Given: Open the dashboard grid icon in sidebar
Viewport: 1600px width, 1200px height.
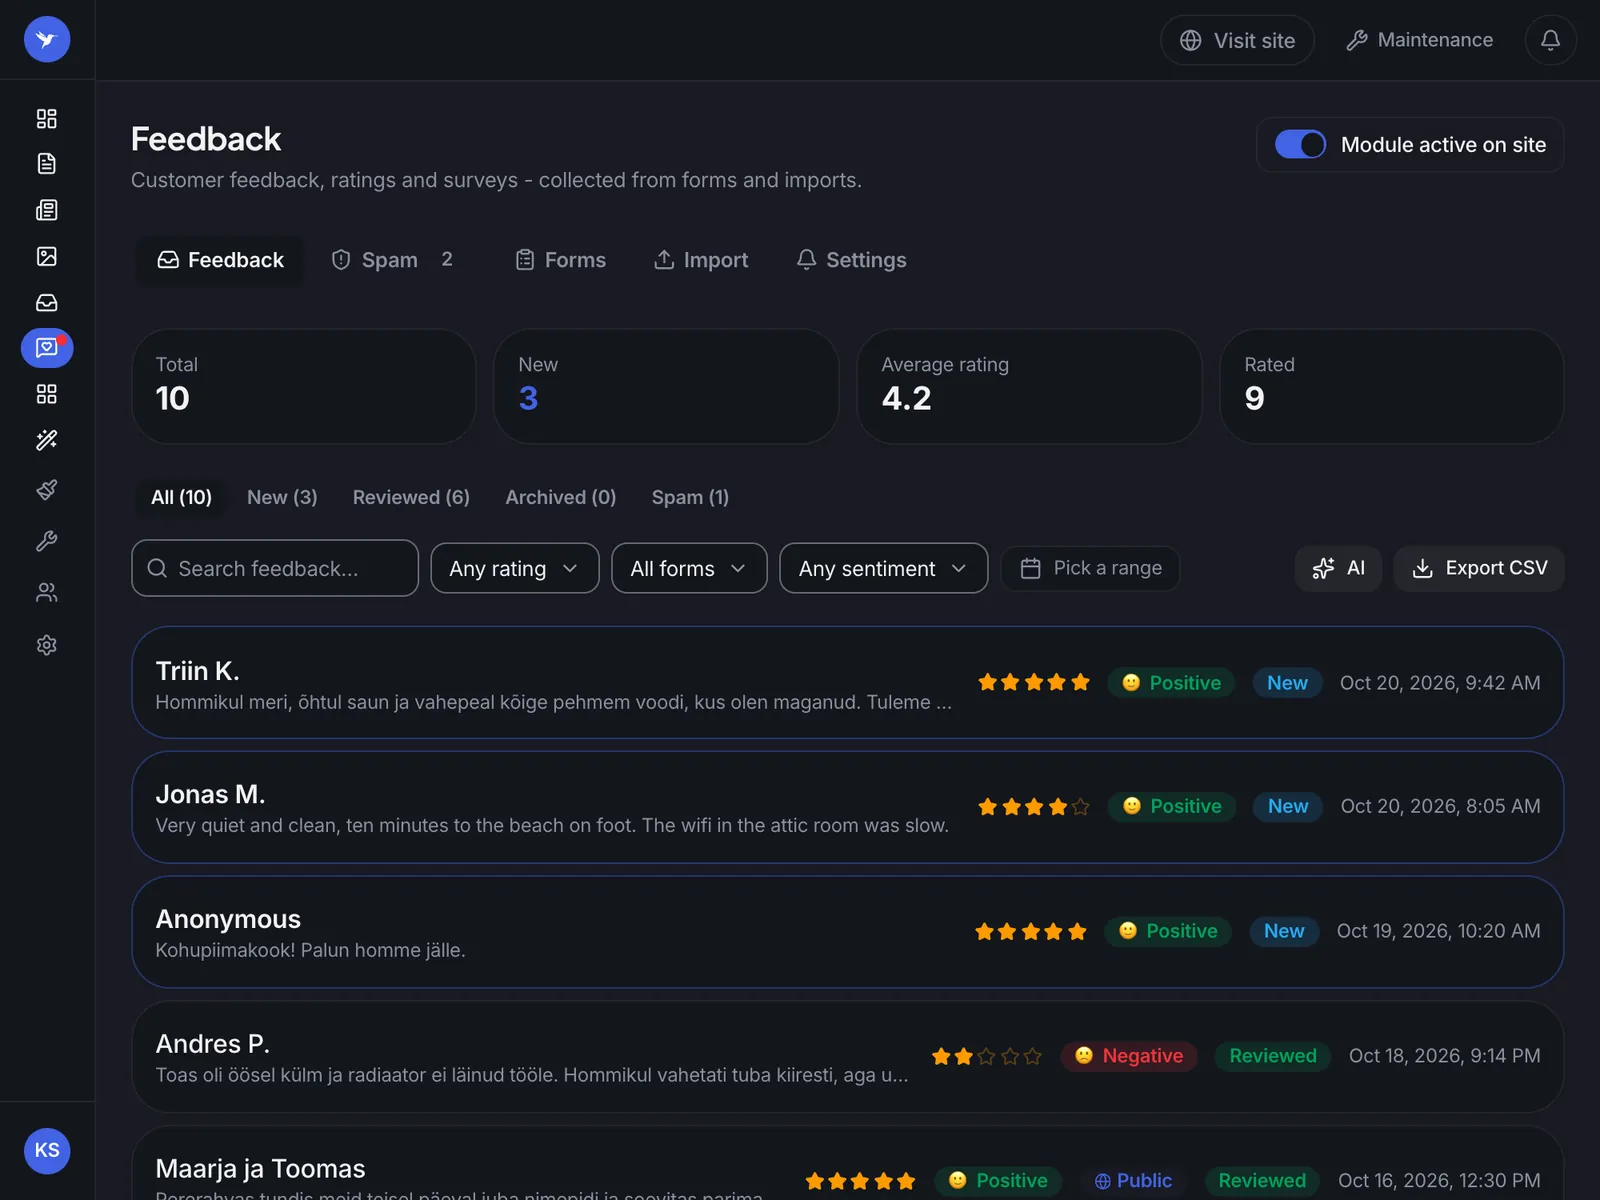Looking at the screenshot, I should coord(47,118).
